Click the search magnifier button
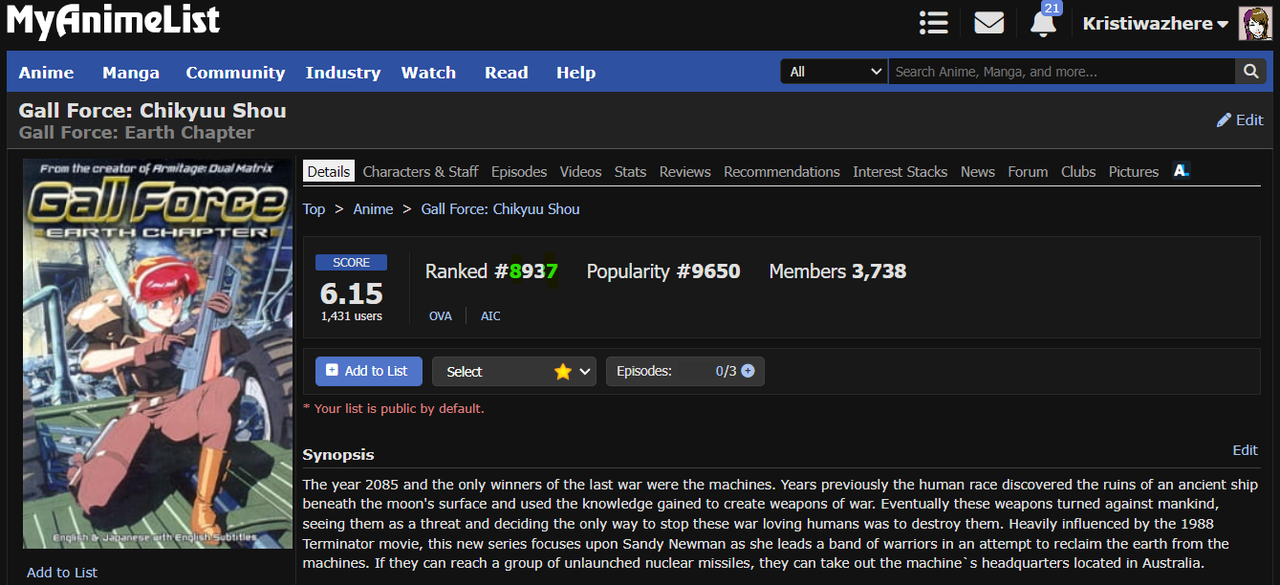Screen dimensions: 1280x585 (1250, 71)
